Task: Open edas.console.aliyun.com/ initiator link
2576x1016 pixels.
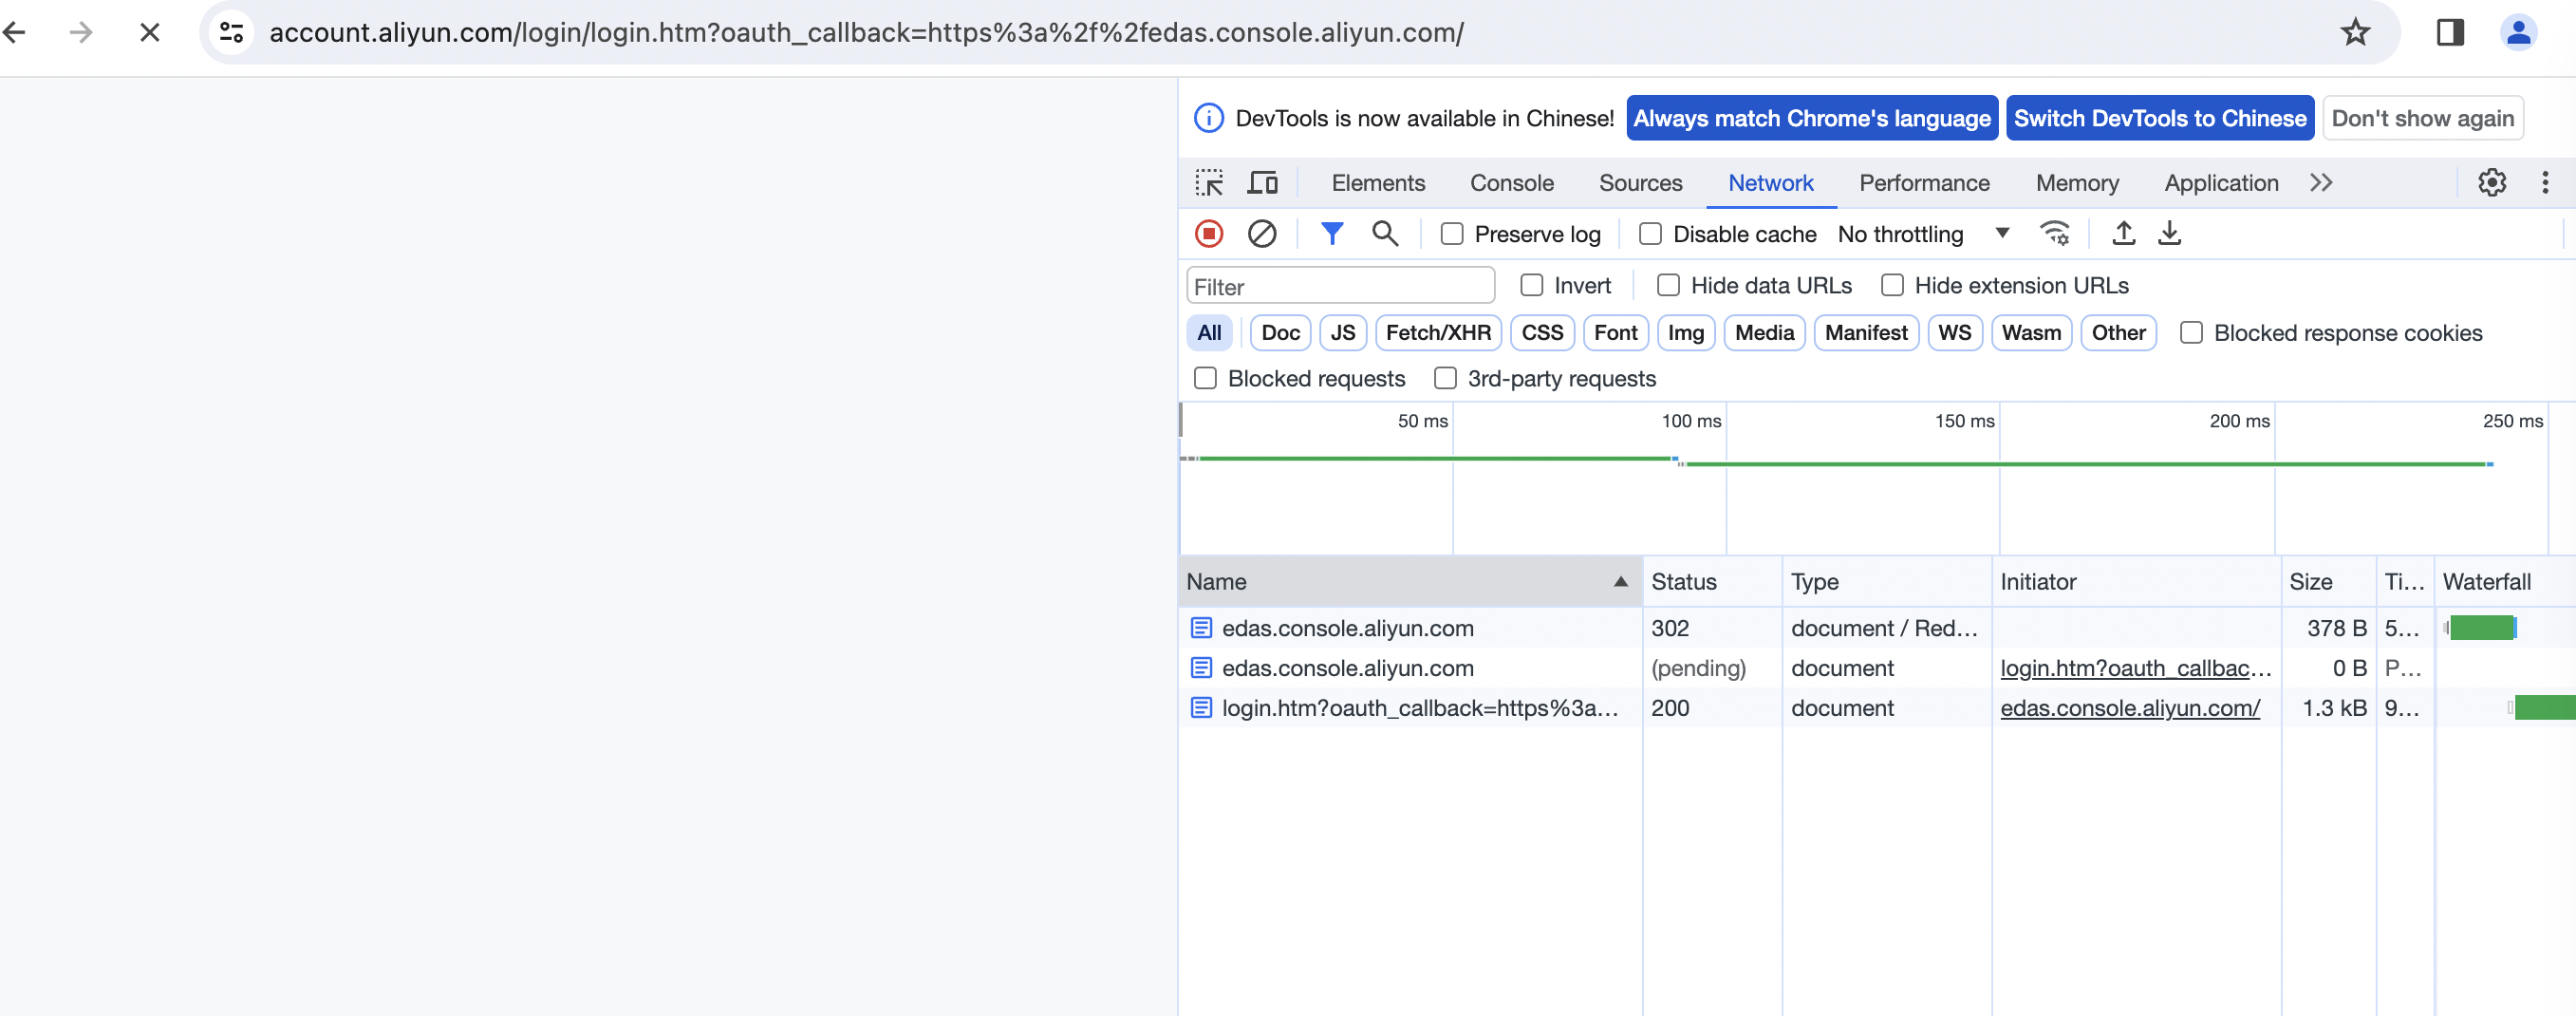Action: tap(2129, 708)
